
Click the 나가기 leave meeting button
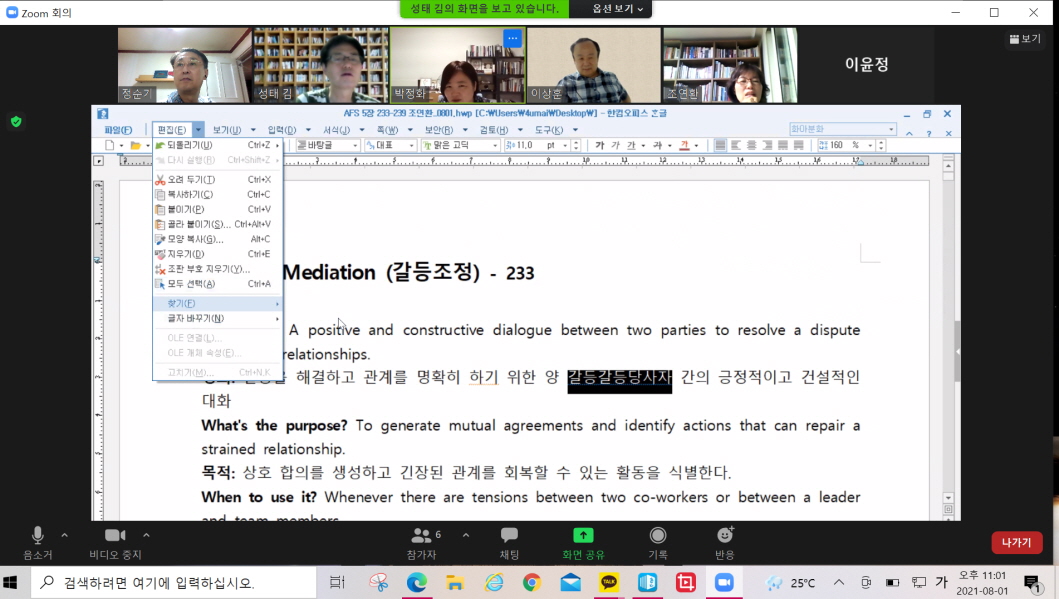(x=1015, y=542)
